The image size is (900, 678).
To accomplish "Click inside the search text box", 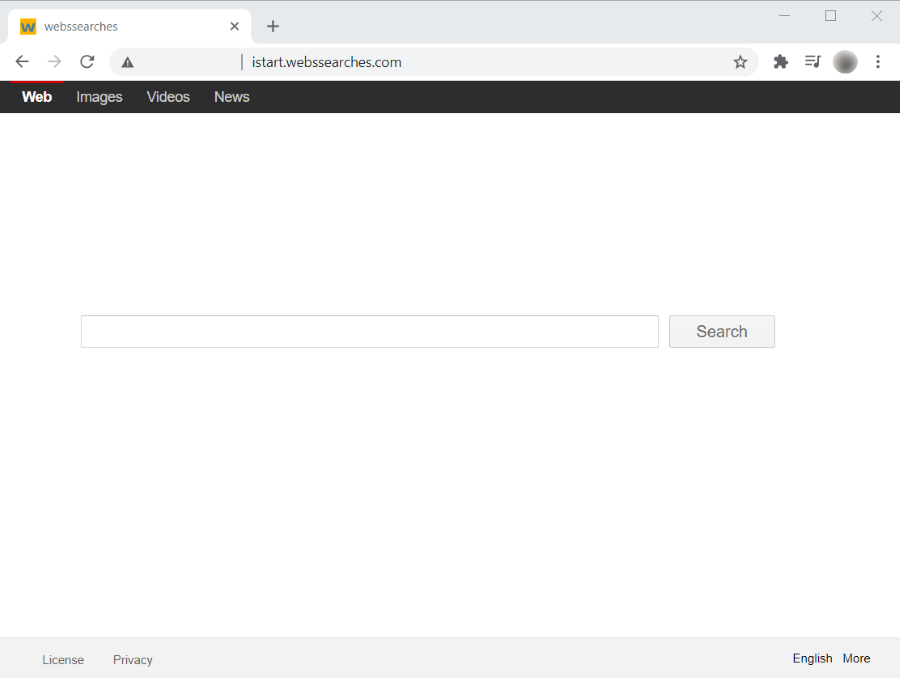I will pyautogui.click(x=369, y=332).
